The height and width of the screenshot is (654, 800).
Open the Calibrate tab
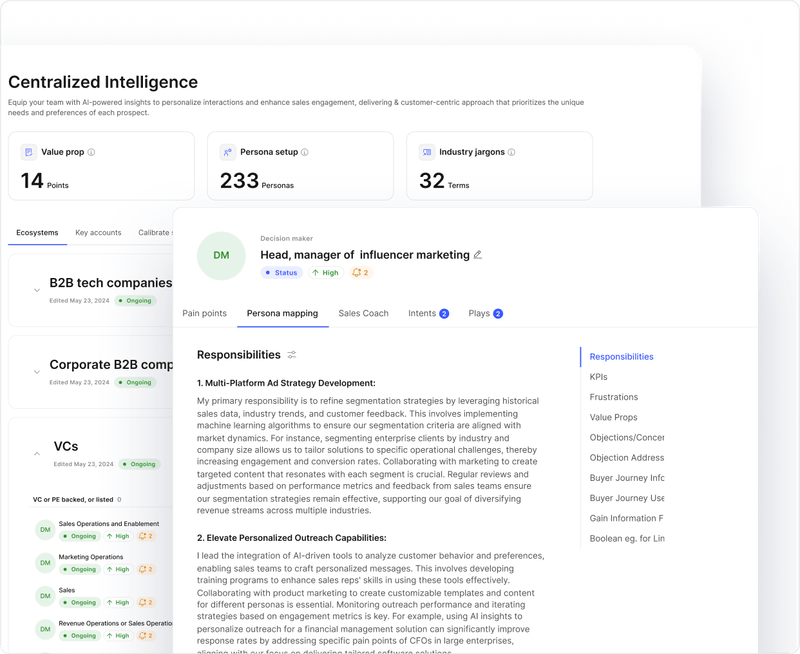(155, 233)
